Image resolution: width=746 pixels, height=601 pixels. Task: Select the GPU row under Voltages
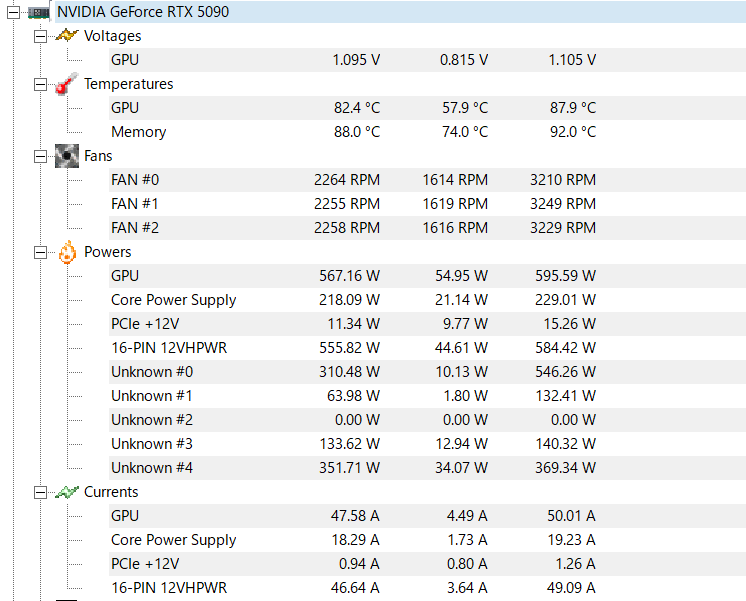pyautogui.click(x=427, y=60)
